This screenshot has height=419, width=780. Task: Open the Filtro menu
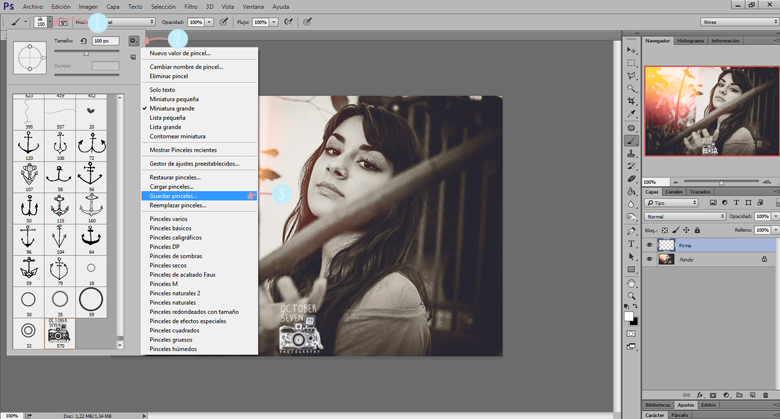[191, 6]
